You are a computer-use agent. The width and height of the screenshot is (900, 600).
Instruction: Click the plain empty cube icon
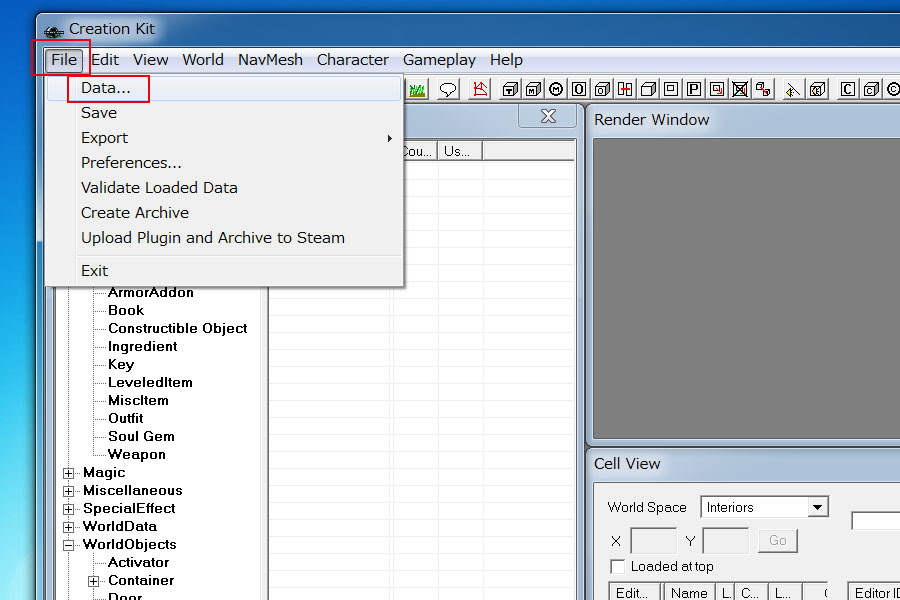648,90
